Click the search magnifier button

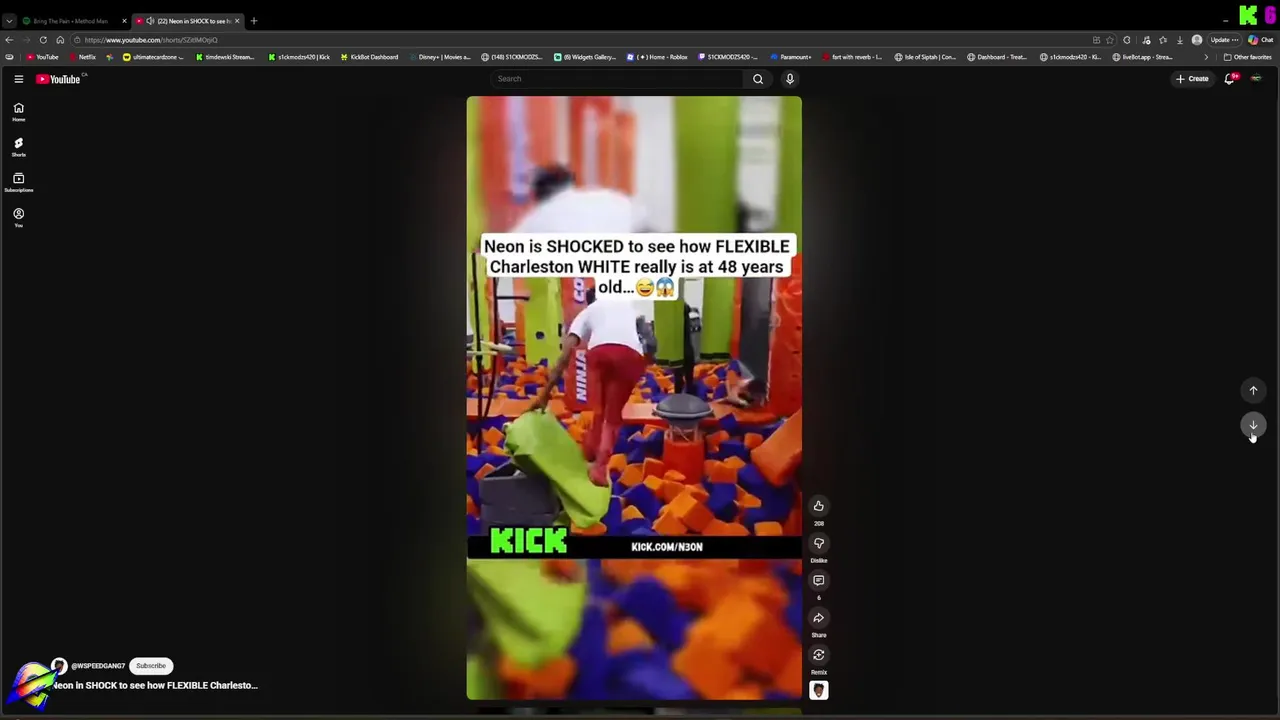pos(758,79)
